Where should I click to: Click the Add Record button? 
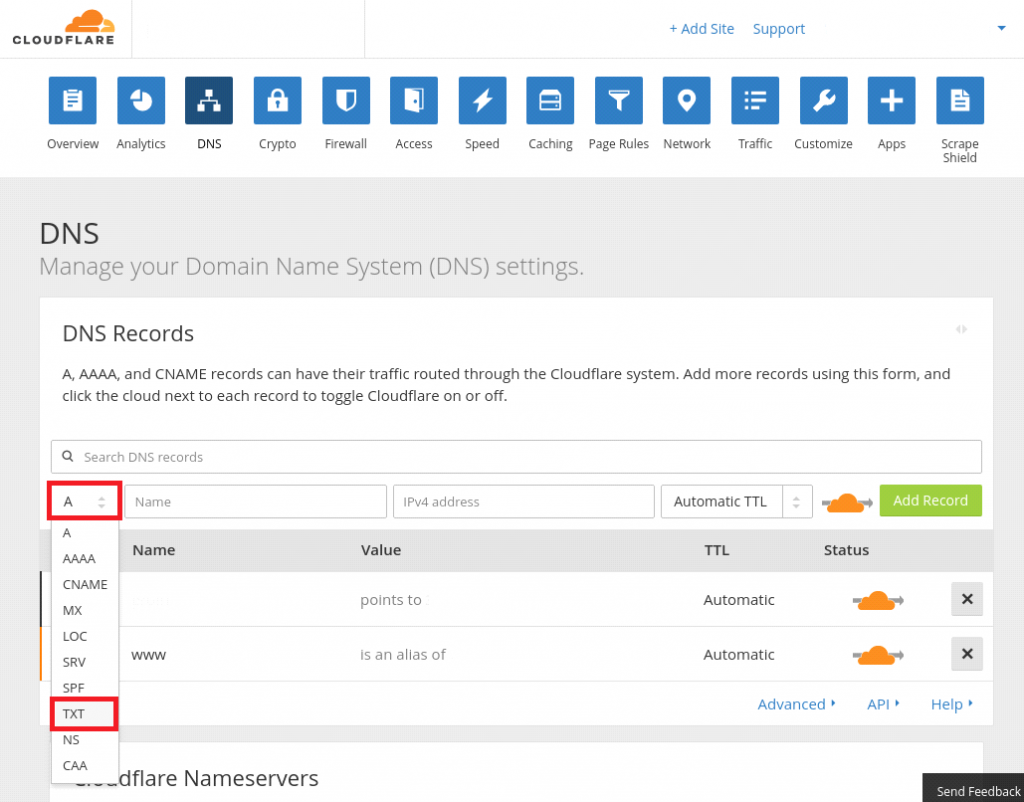(930, 501)
